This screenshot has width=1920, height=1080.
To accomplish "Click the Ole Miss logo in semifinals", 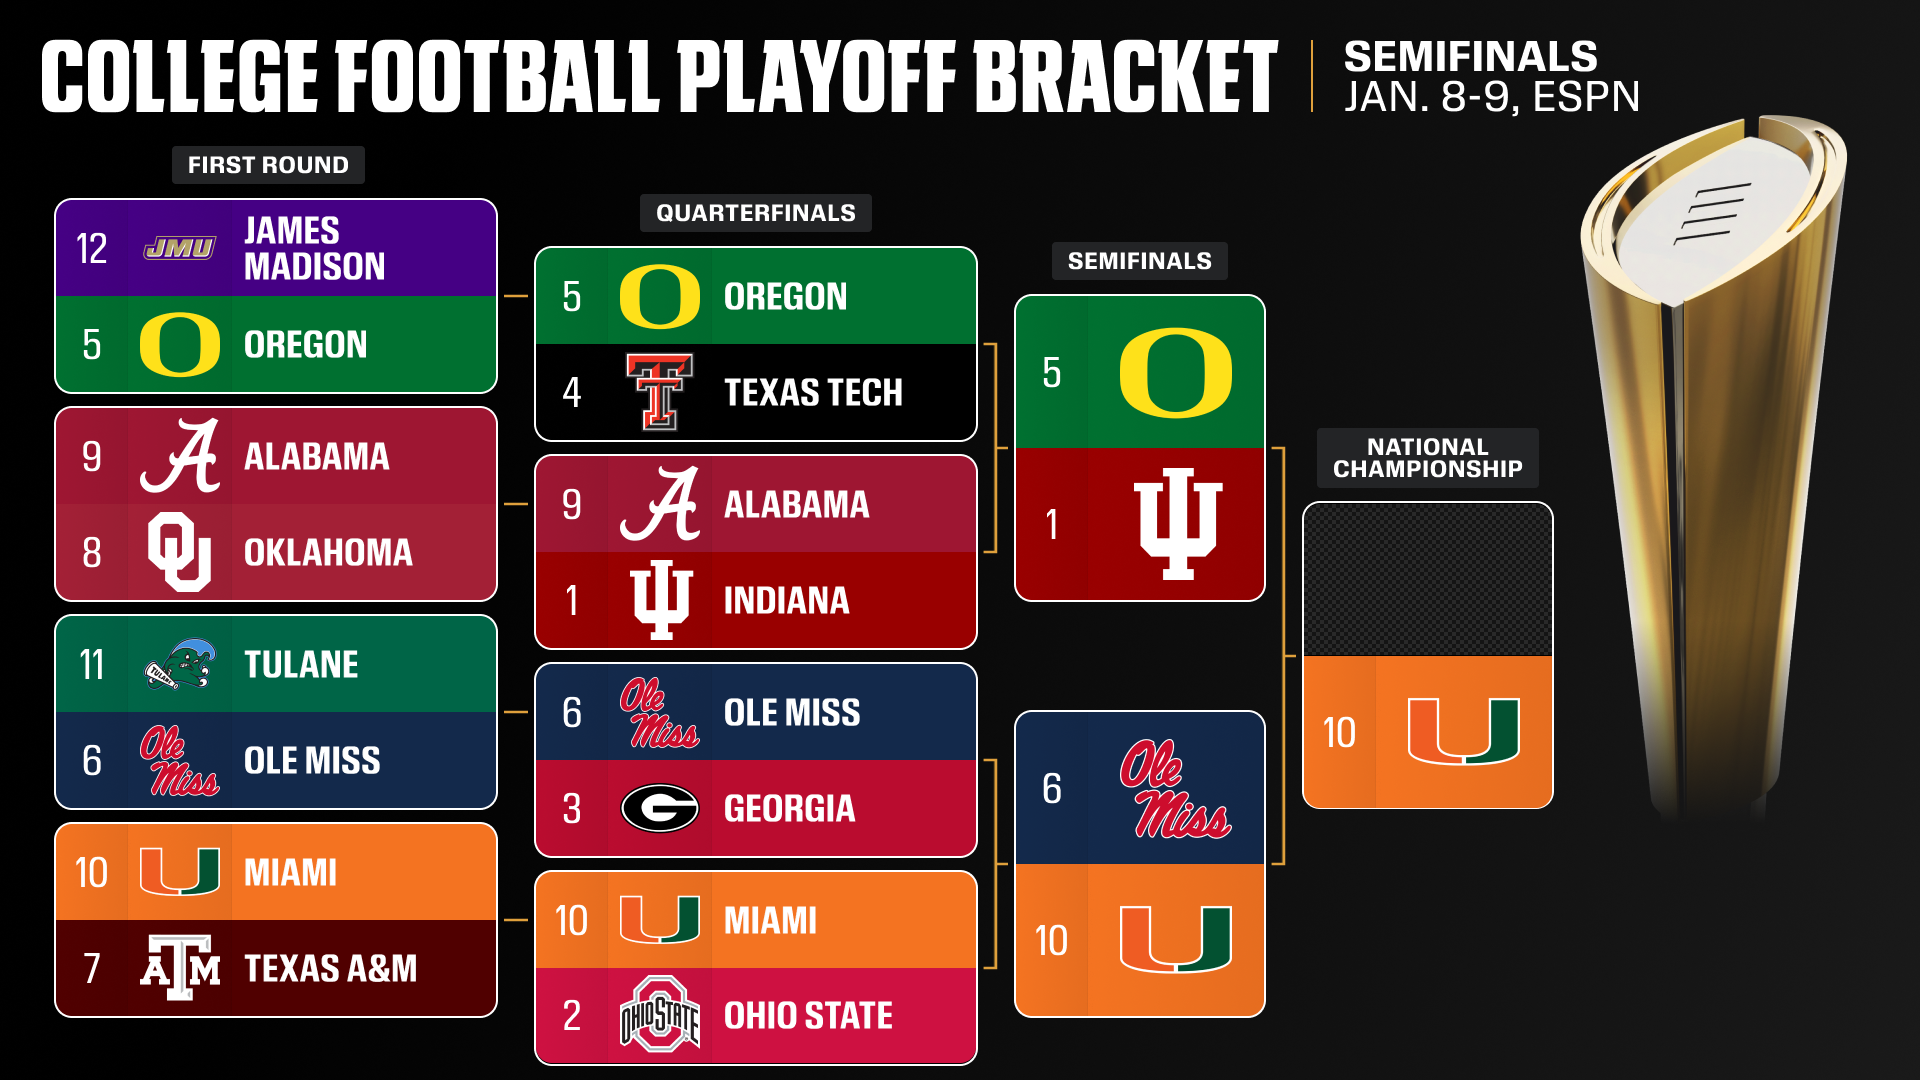I will 1175,789.
